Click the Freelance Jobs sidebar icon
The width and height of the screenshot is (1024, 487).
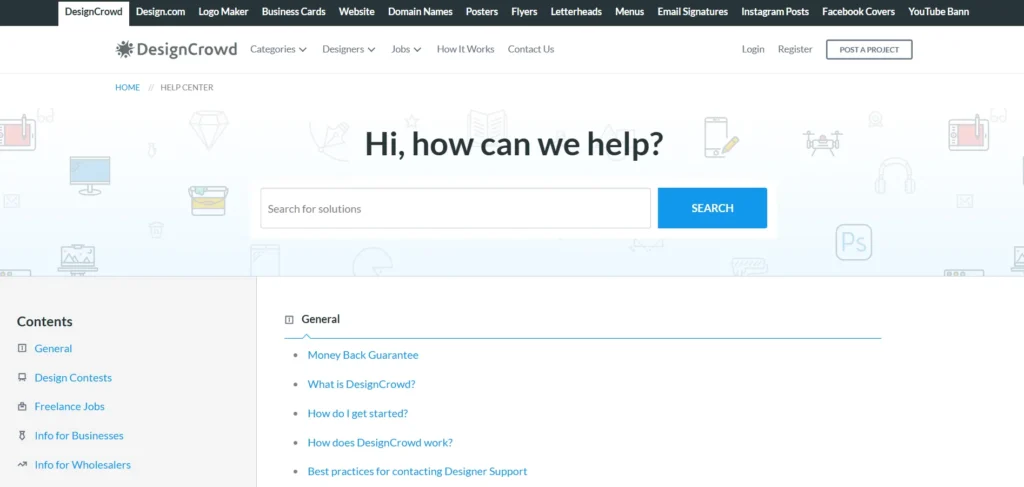coord(23,407)
